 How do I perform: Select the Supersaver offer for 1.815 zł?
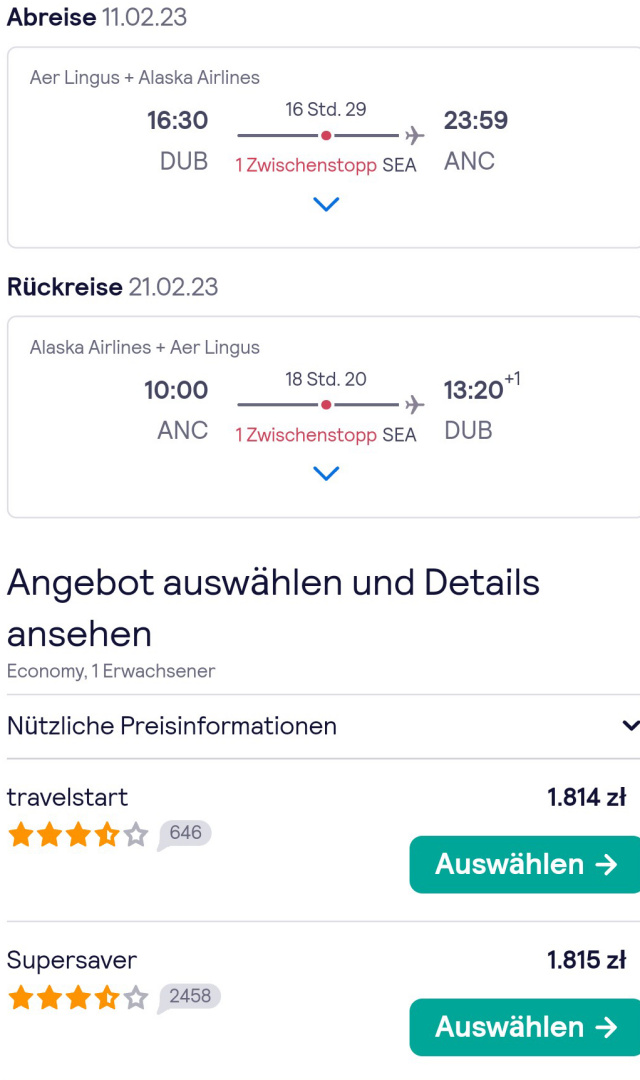point(525,1027)
